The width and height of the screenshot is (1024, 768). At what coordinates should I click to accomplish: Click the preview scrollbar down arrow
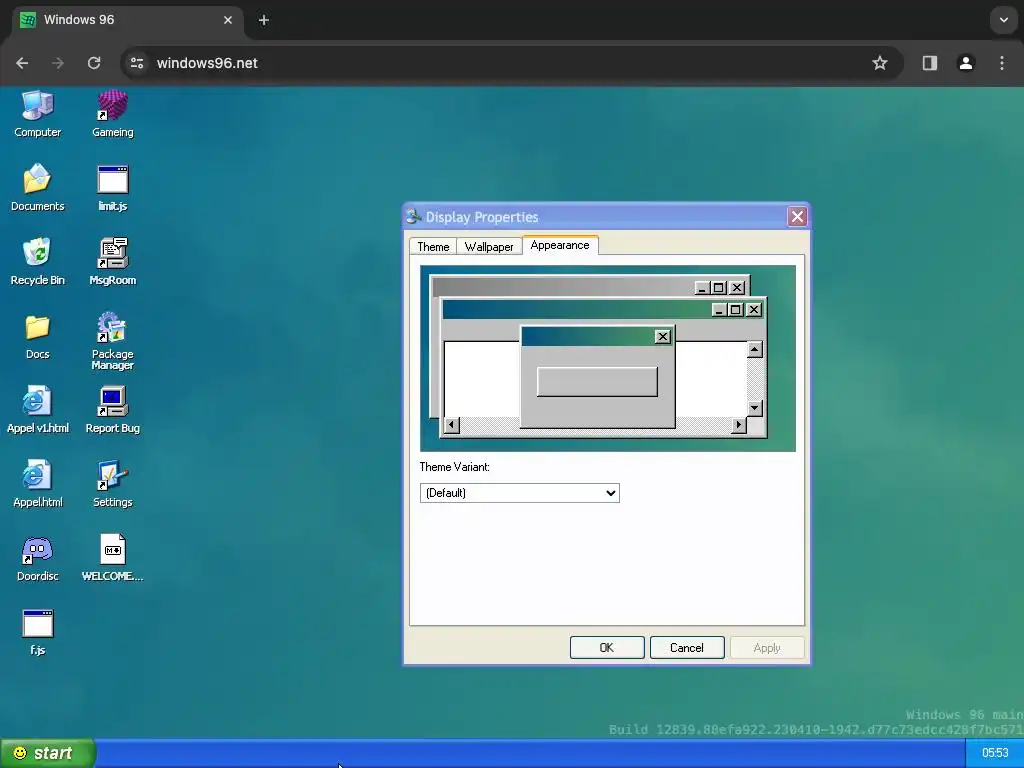(754, 408)
